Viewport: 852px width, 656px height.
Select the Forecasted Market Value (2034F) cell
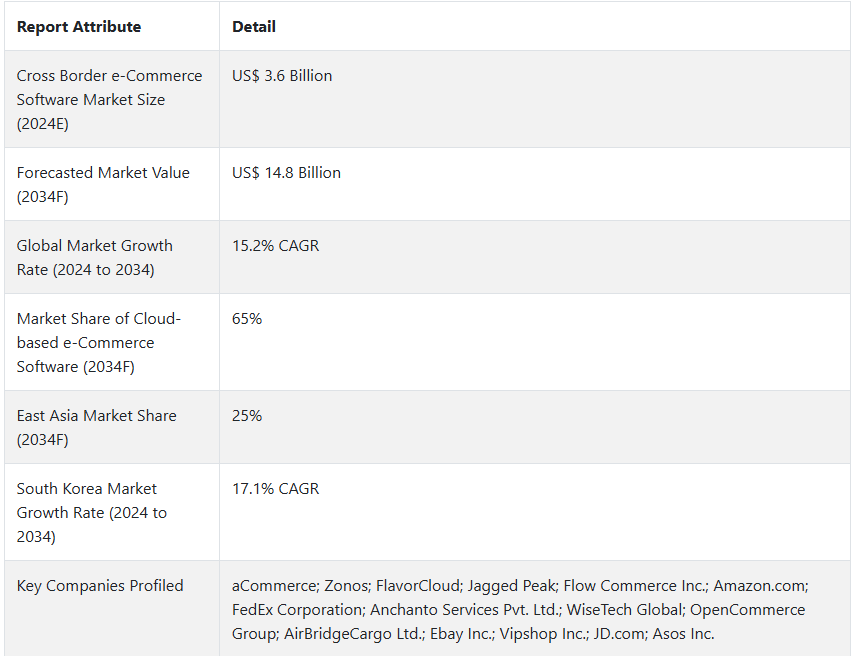(x=103, y=185)
